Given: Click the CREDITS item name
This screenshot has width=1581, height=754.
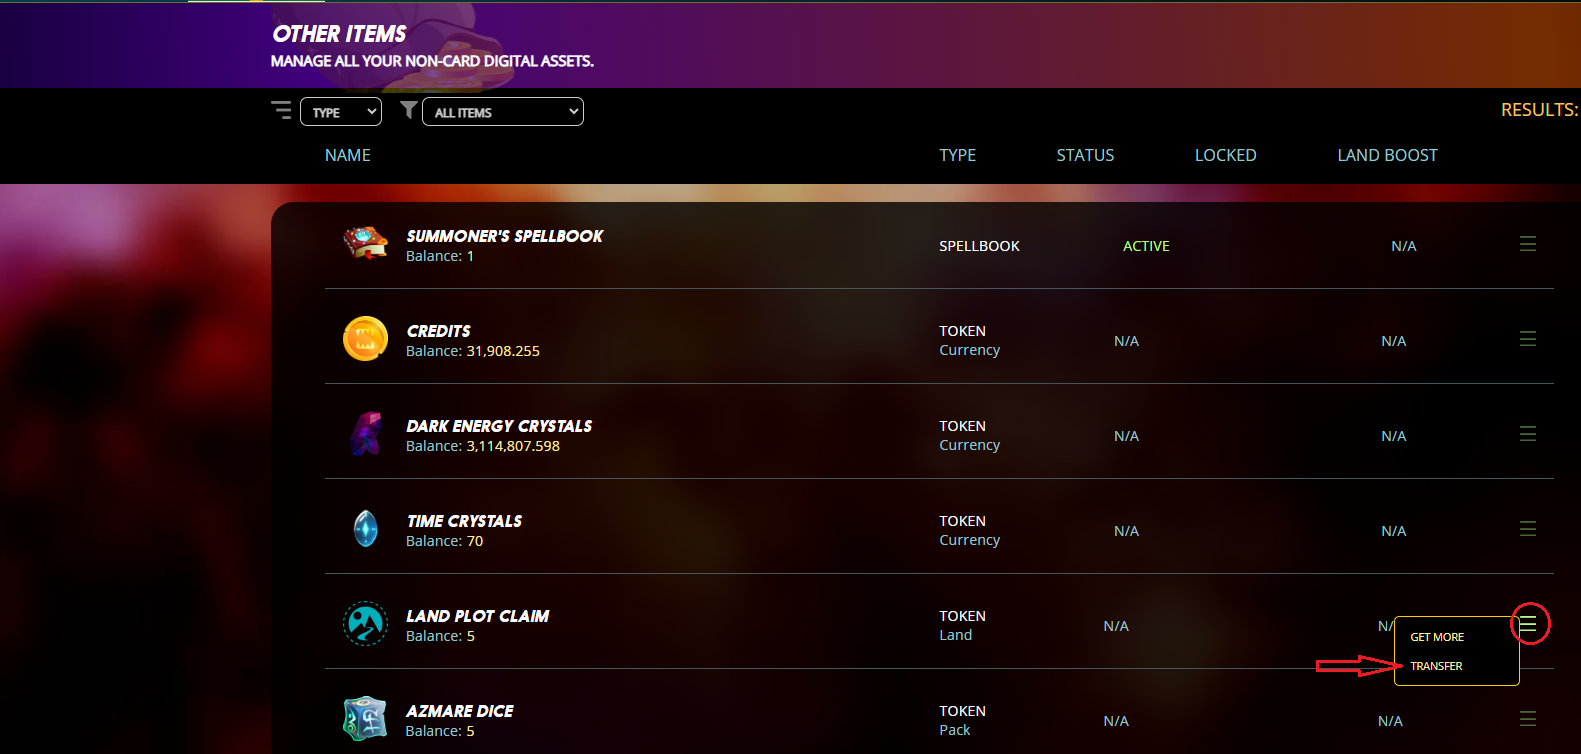Looking at the screenshot, I should point(438,331).
